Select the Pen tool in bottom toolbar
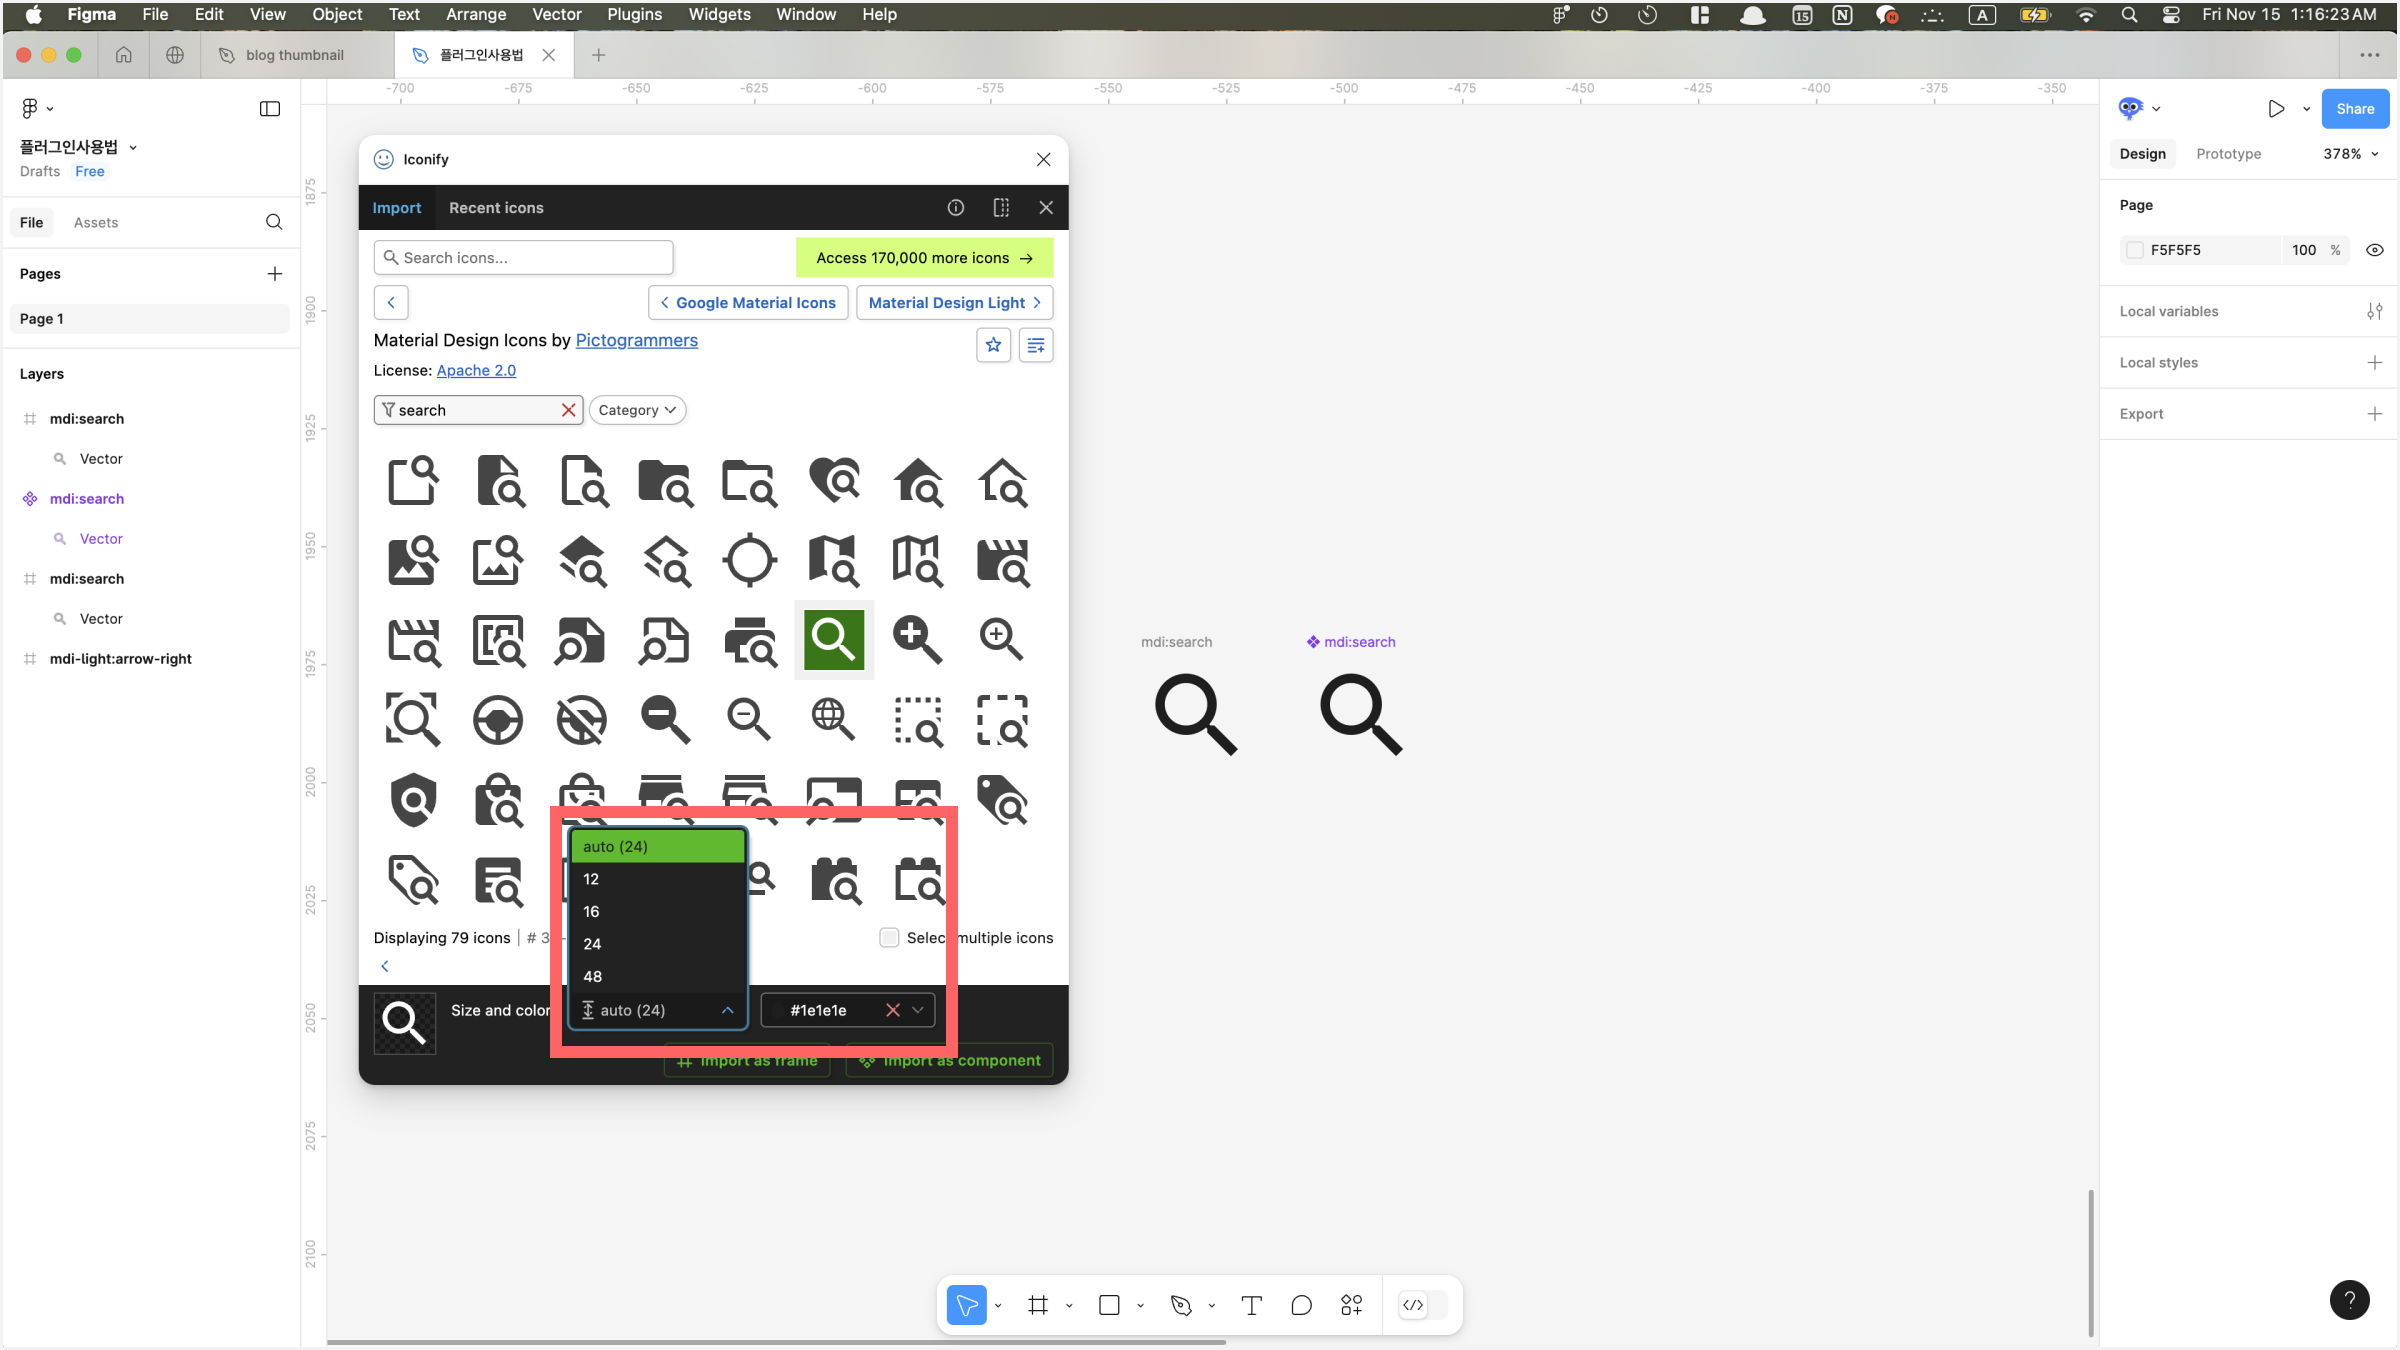 (1181, 1305)
